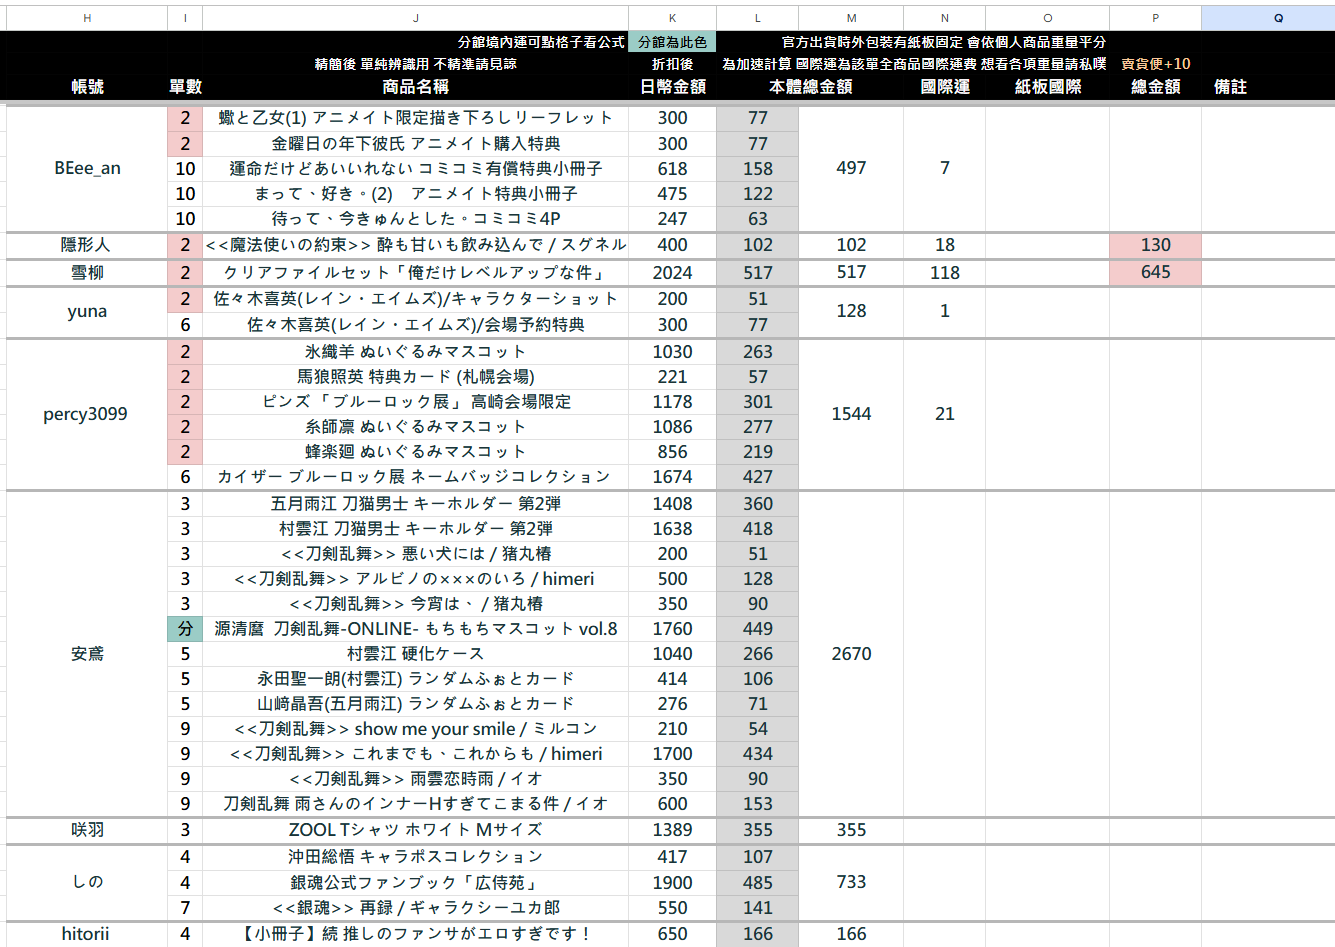1335x947 pixels.
Task: Click body total 2670
Action: pyautogui.click(x=851, y=654)
